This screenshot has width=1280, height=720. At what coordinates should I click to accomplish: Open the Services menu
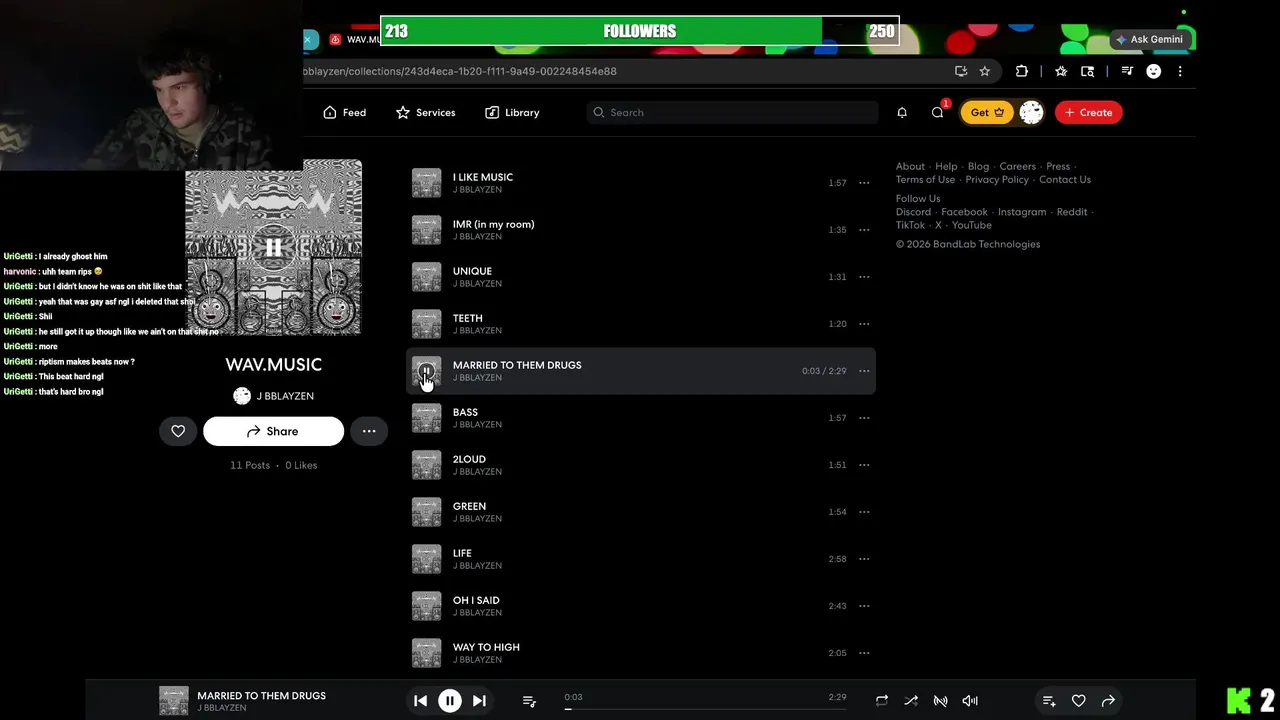426,112
